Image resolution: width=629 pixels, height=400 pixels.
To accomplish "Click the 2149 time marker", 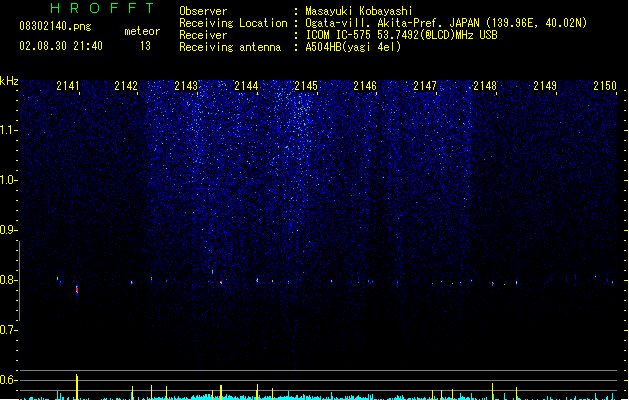I will pyautogui.click(x=545, y=86).
